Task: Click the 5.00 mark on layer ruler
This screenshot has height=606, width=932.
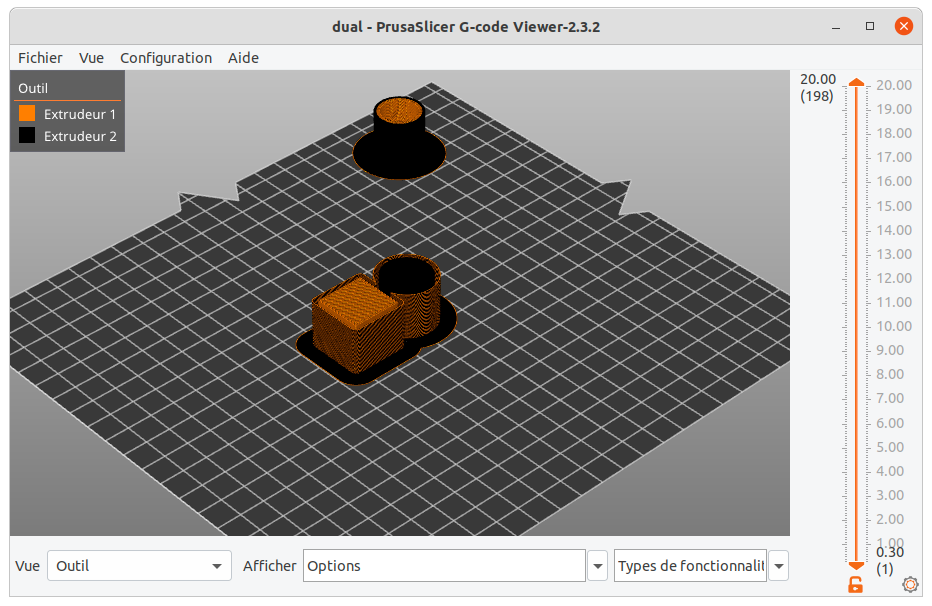Action: pyautogui.click(x=890, y=447)
